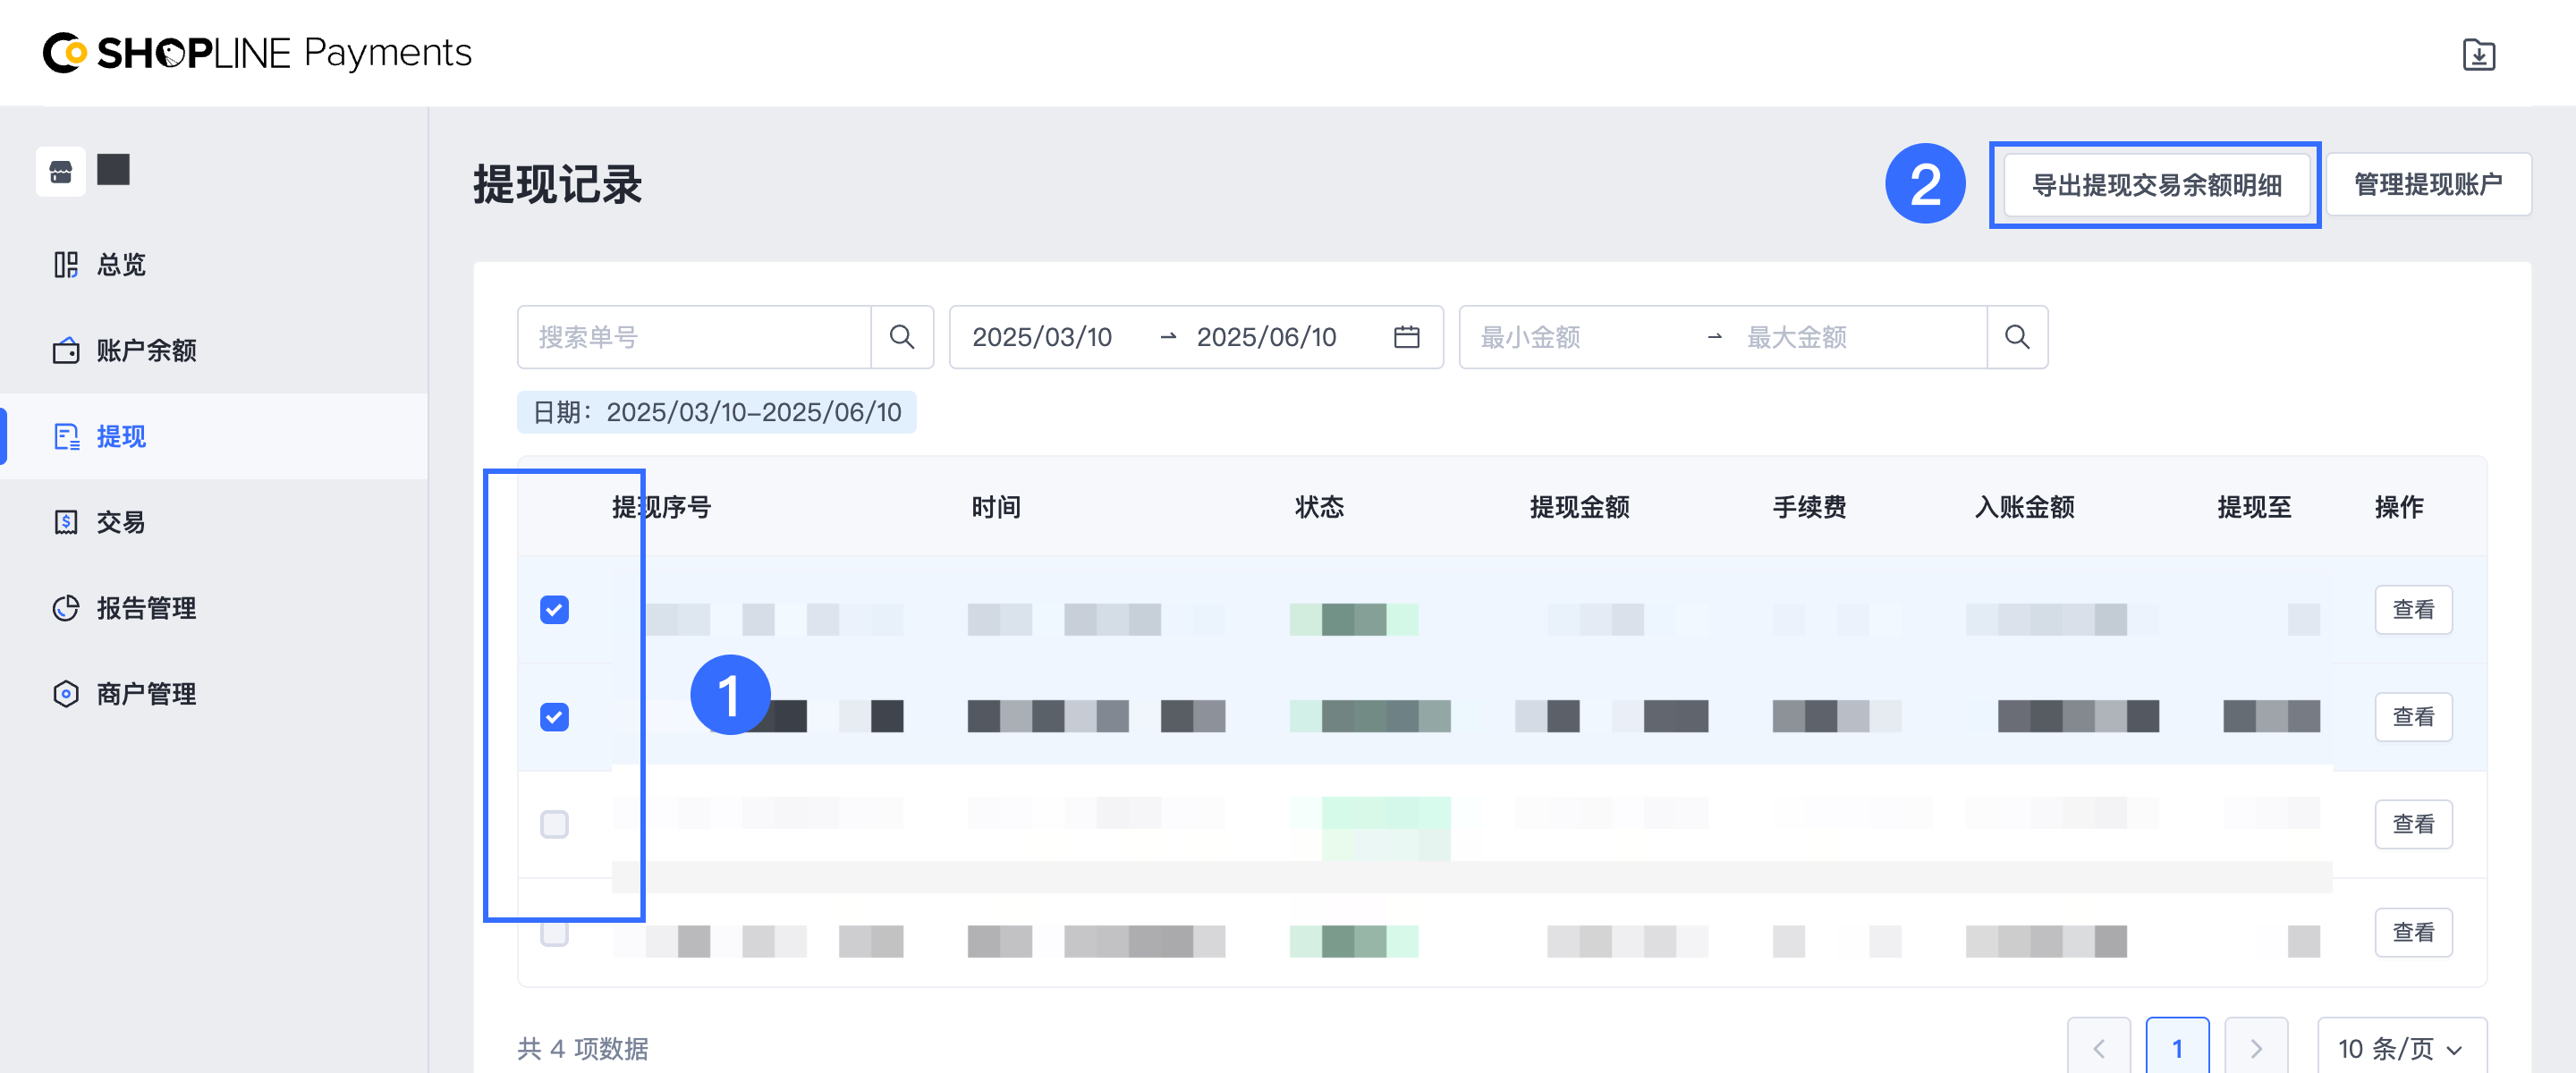Check the third row checkbox
This screenshot has width=2576, height=1073.
click(554, 825)
